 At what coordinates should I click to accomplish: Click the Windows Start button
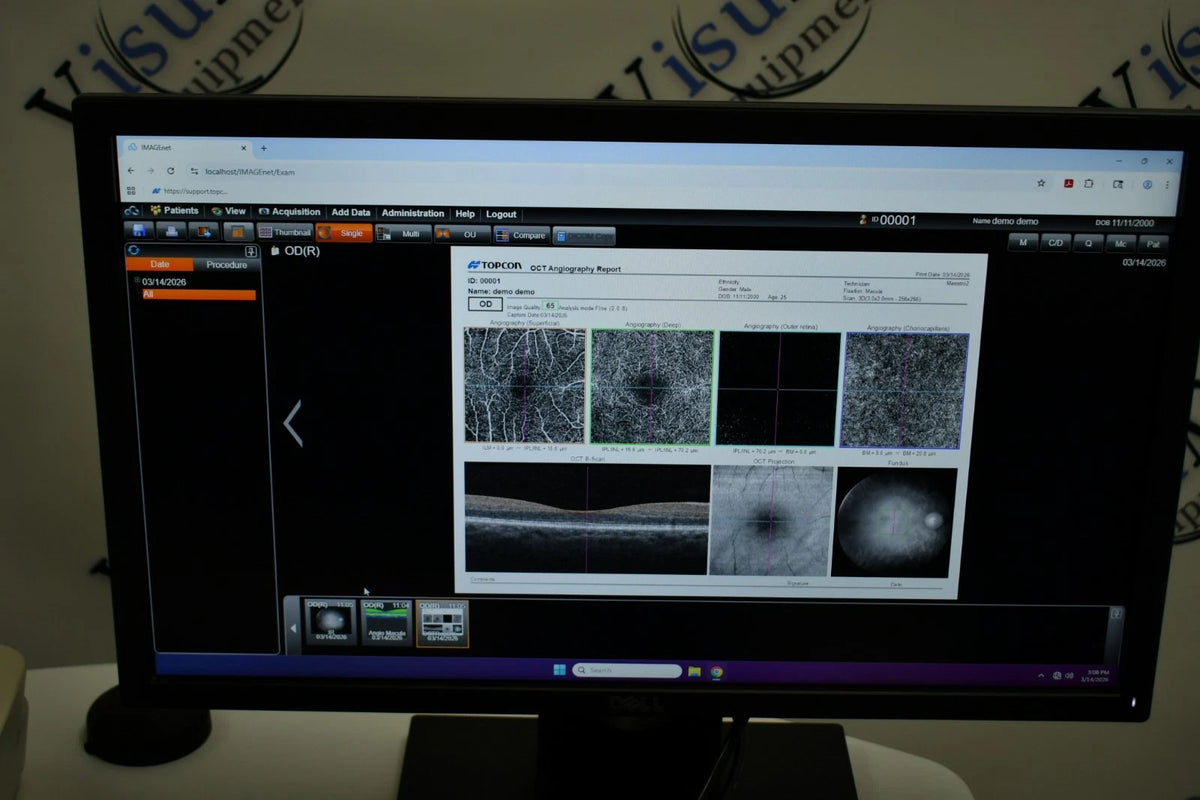[559, 670]
